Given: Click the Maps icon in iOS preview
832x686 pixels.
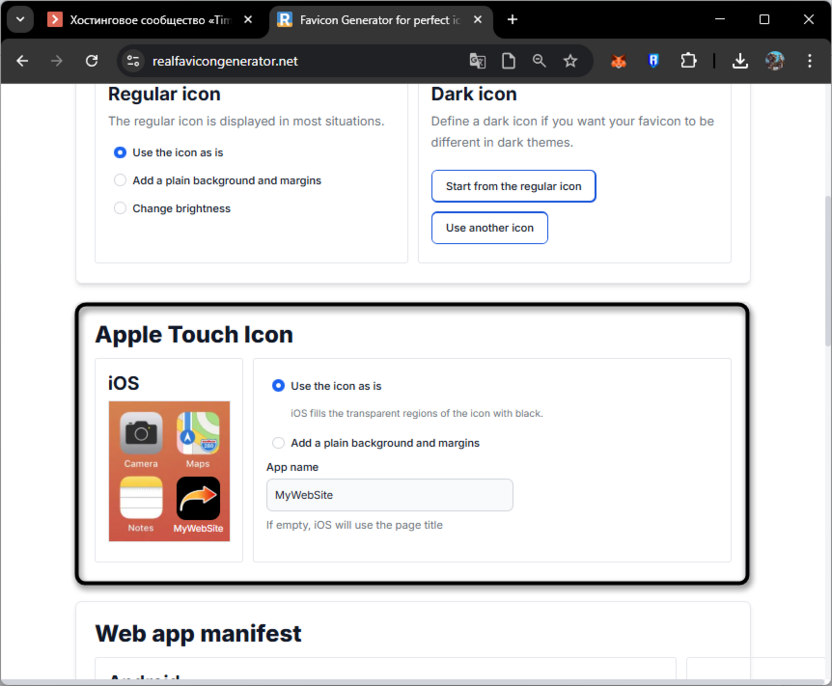Looking at the screenshot, I should pyautogui.click(x=198, y=433).
